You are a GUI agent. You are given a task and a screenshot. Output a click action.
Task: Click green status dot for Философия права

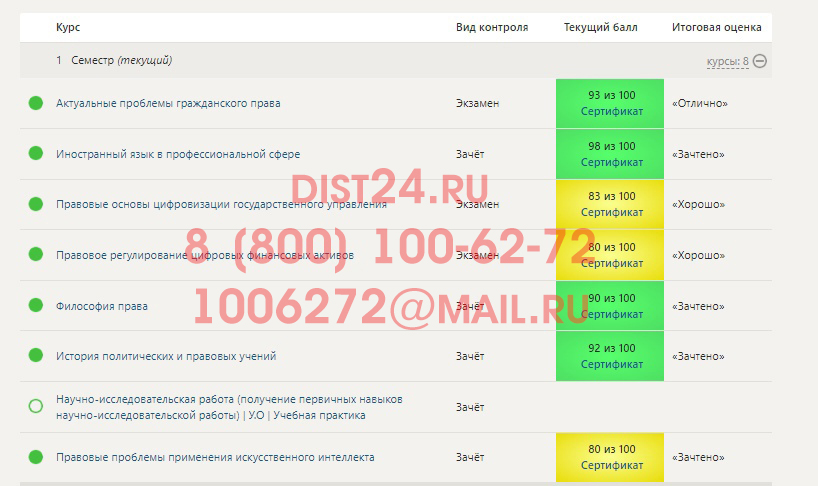tap(36, 305)
